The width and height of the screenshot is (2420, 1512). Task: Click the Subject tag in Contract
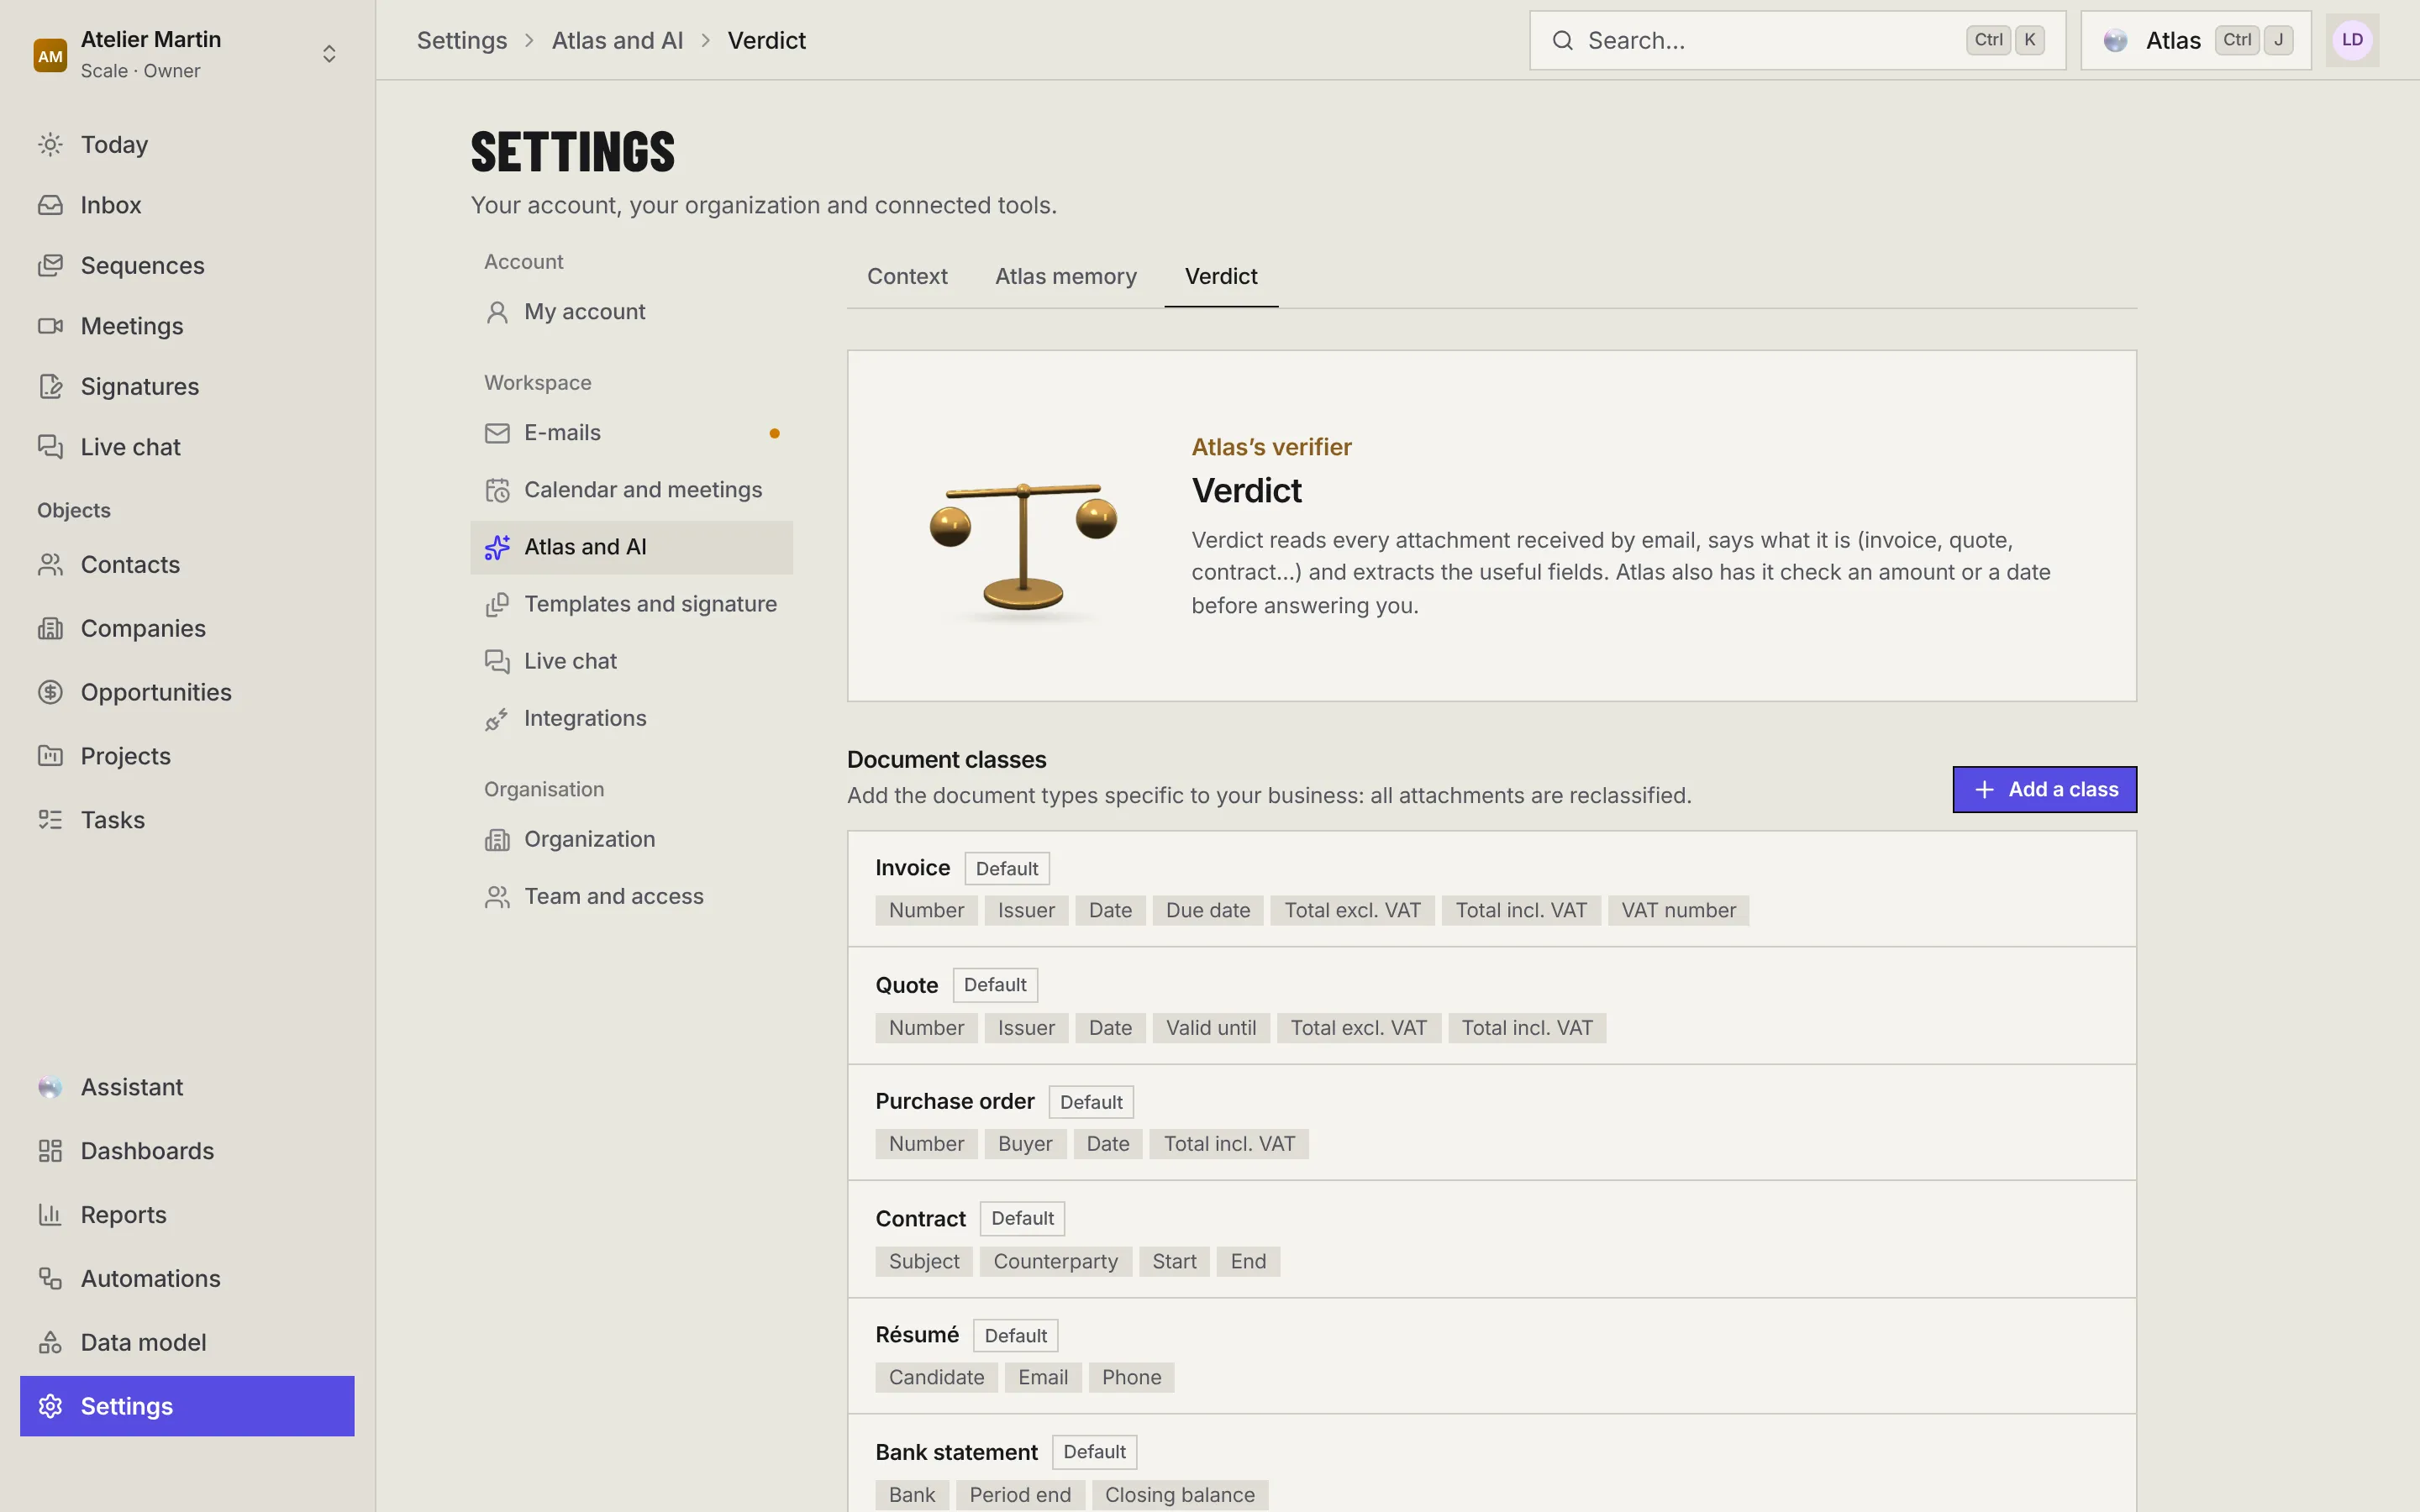pos(924,1262)
